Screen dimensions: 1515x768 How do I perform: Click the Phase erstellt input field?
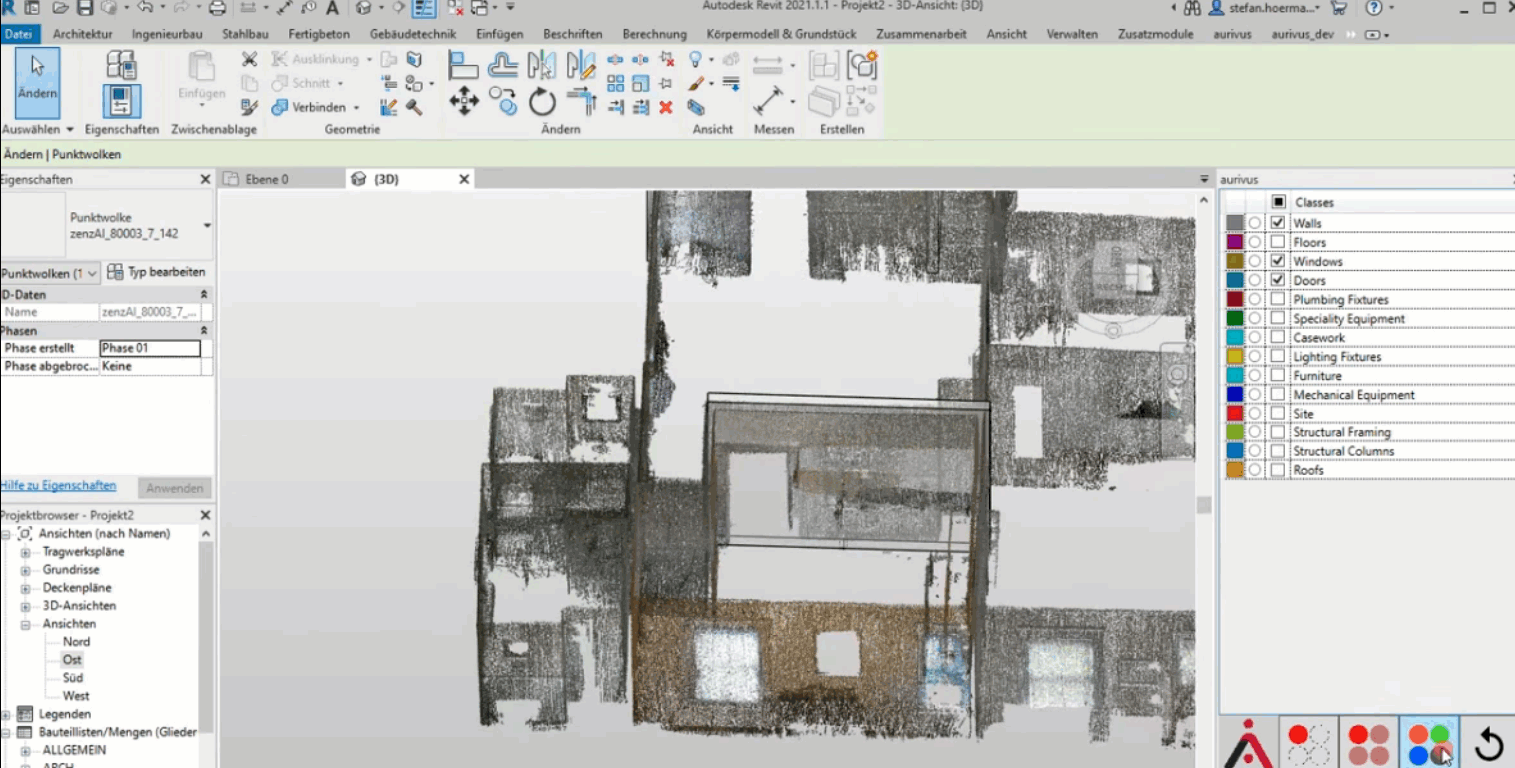coord(150,348)
